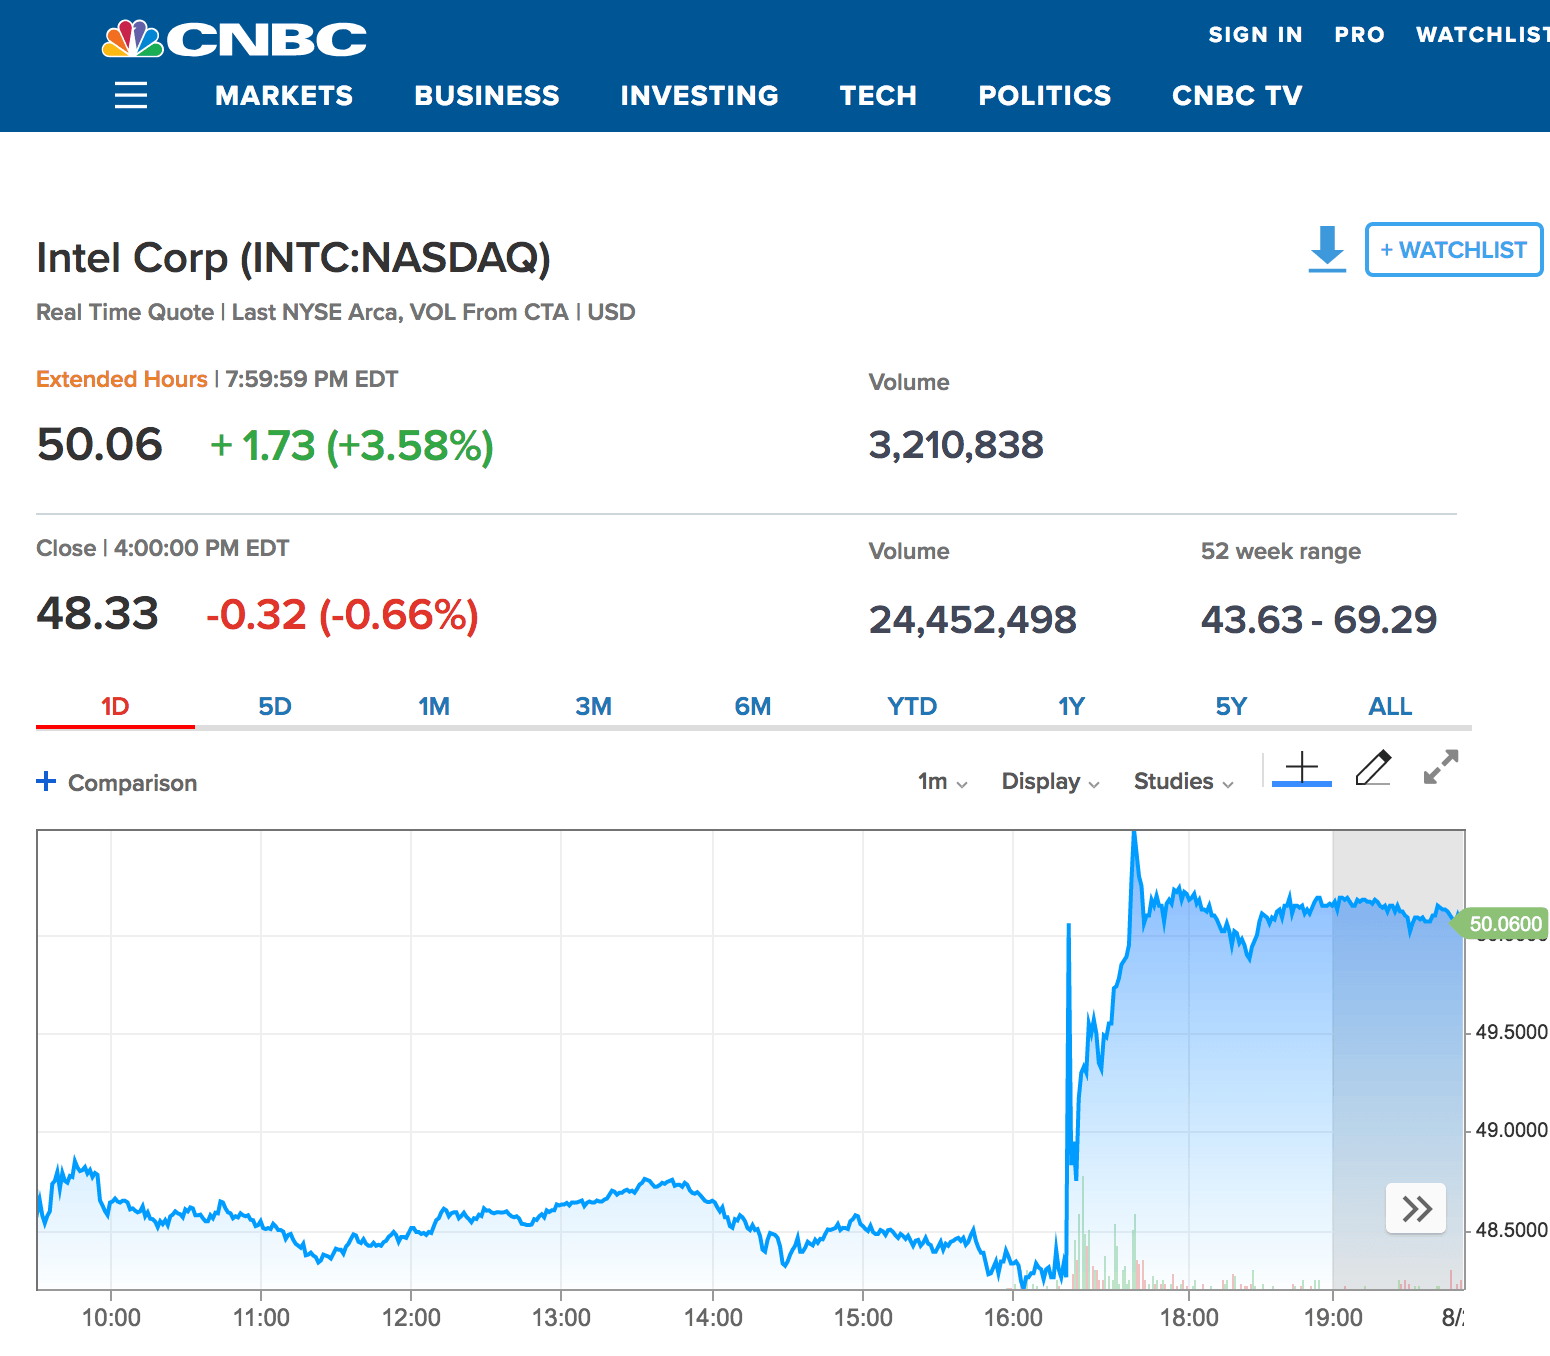This screenshot has height=1356, width=1550.
Task: Activate the crosshair chart tool
Action: [1301, 769]
